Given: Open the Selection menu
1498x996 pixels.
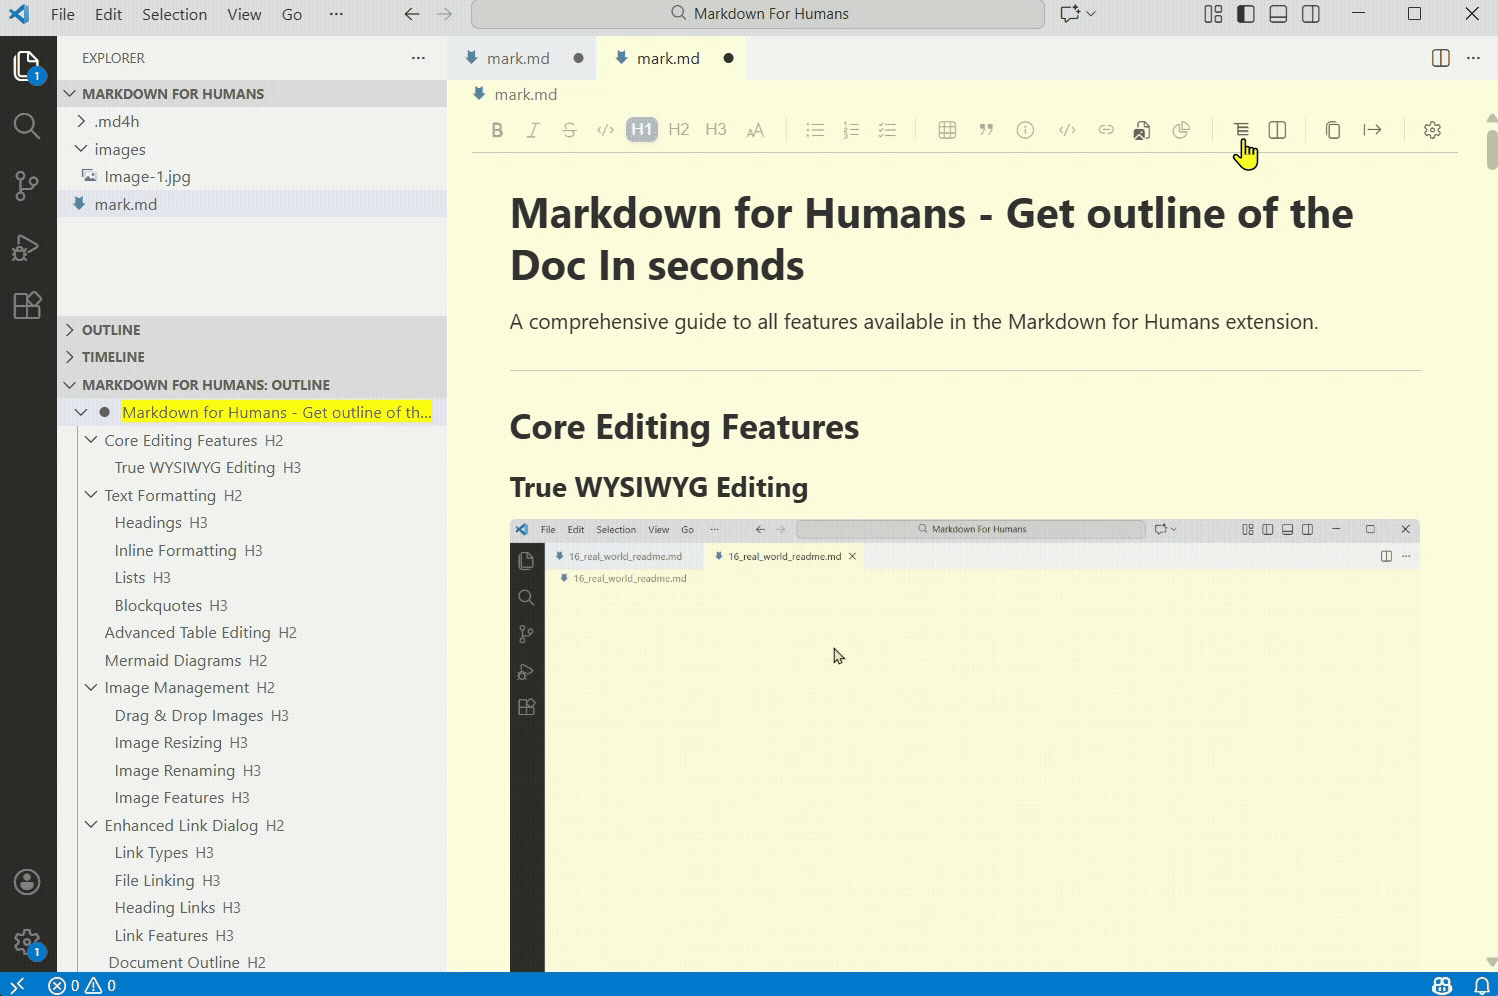Looking at the screenshot, I should (x=174, y=14).
